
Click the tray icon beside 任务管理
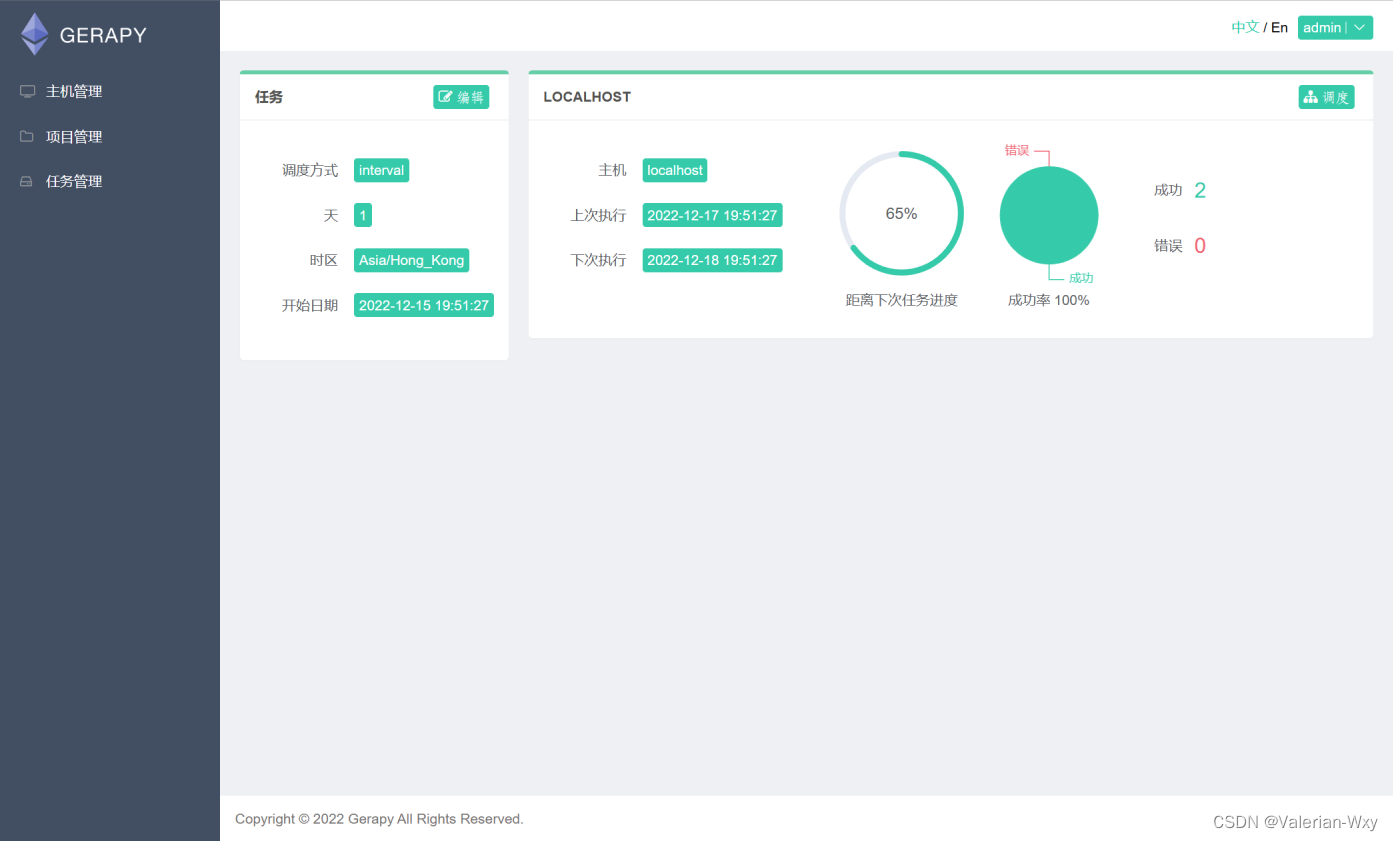[28, 182]
